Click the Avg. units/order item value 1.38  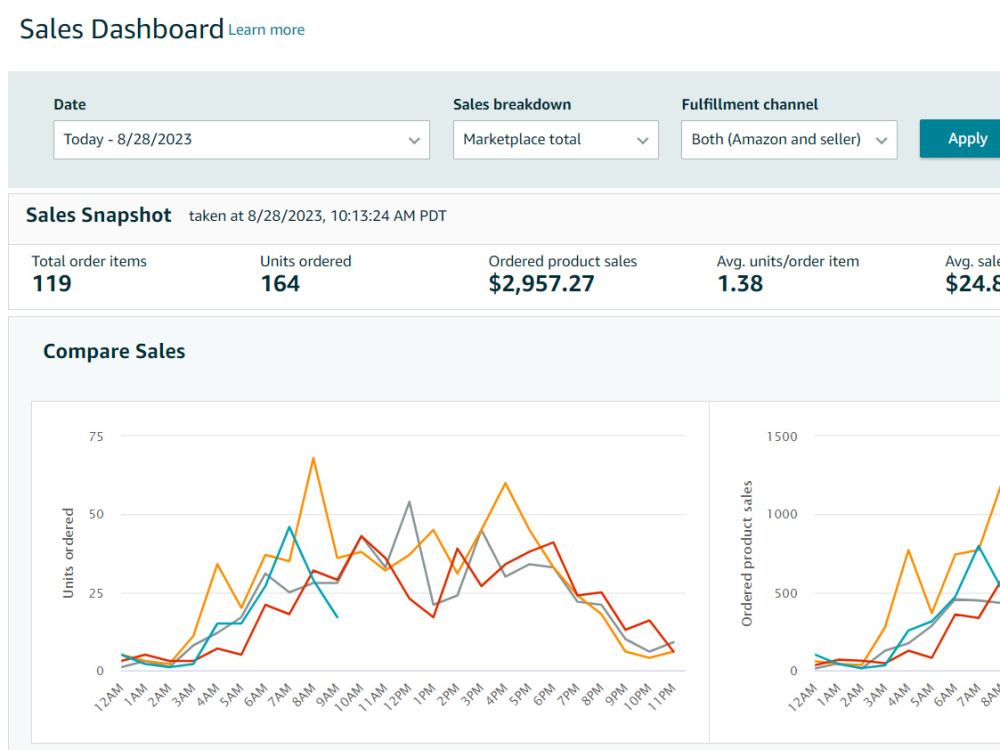pos(740,283)
